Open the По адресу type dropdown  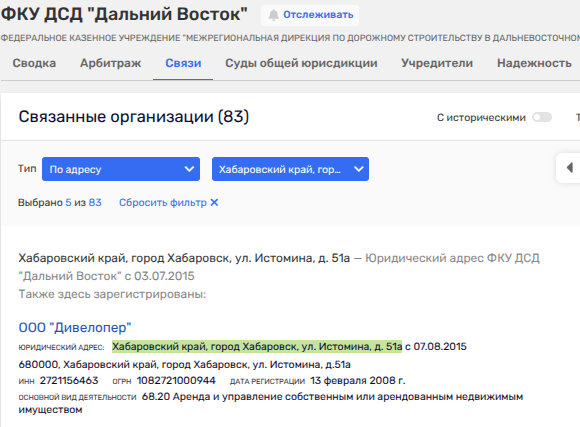tap(121, 169)
